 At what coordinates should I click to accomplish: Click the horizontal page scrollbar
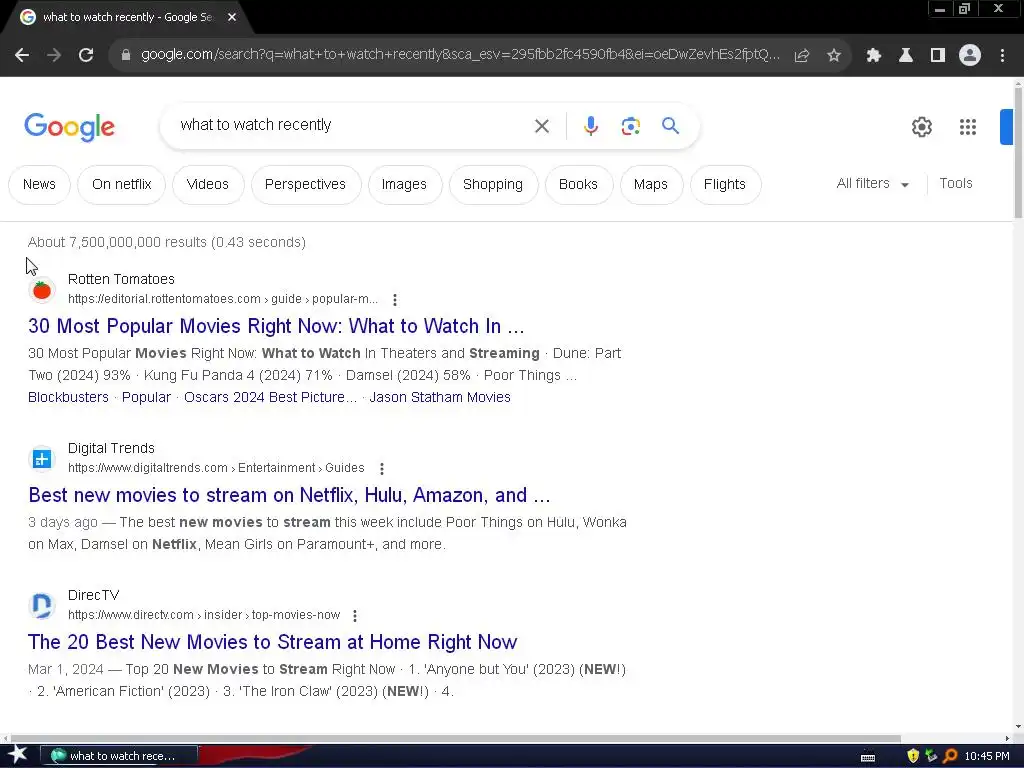454,739
